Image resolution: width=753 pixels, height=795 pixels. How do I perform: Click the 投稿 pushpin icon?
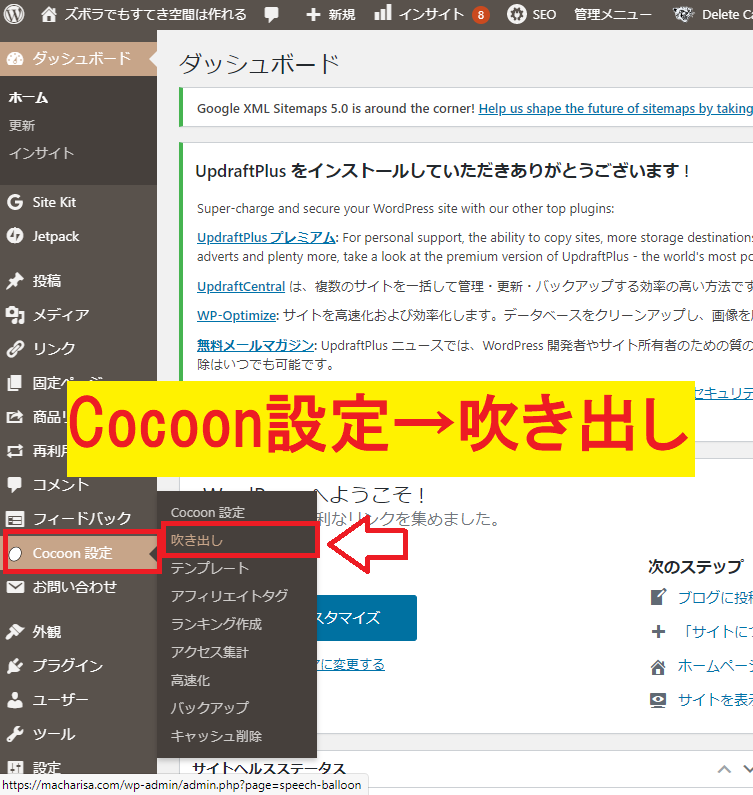[15, 280]
